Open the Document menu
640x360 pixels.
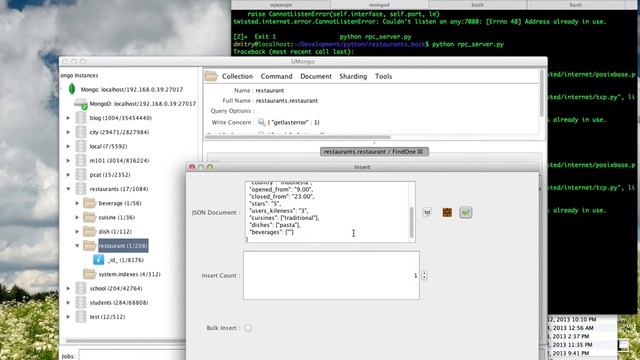click(x=316, y=76)
